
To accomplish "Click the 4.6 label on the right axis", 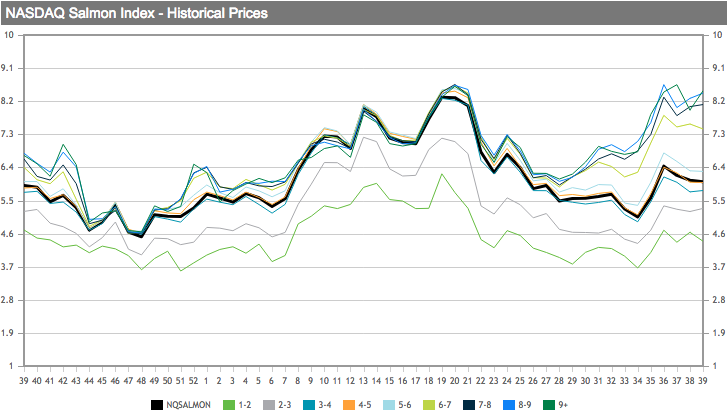I will point(719,234).
